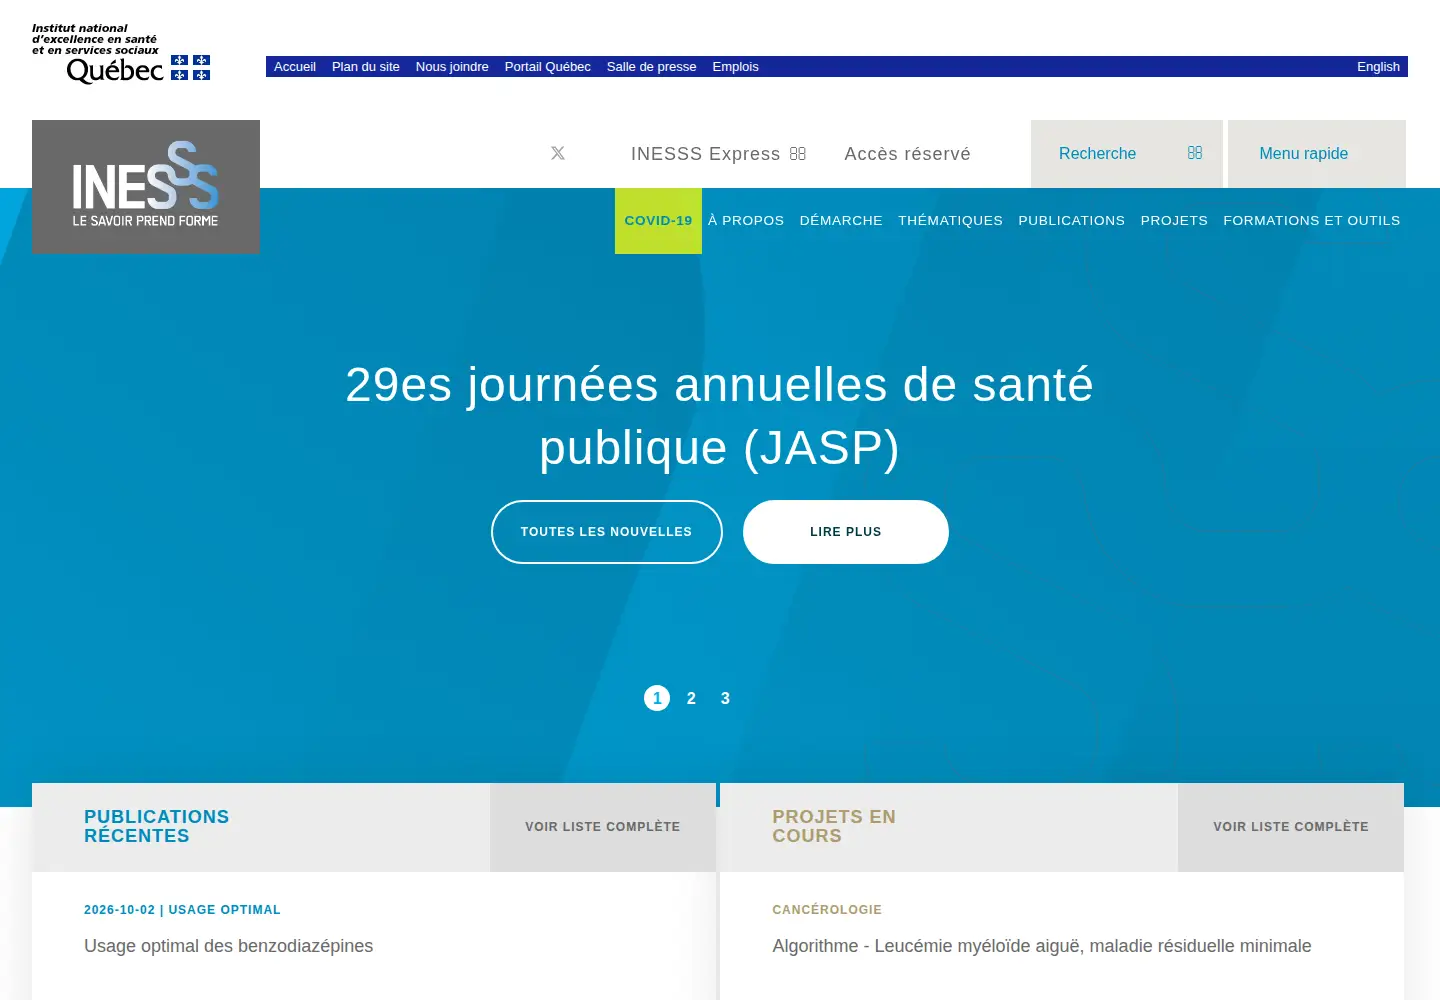Screen dimensions: 1440x1000
Task: Open the DÉMARCHE menu
Action: (841, 221)
